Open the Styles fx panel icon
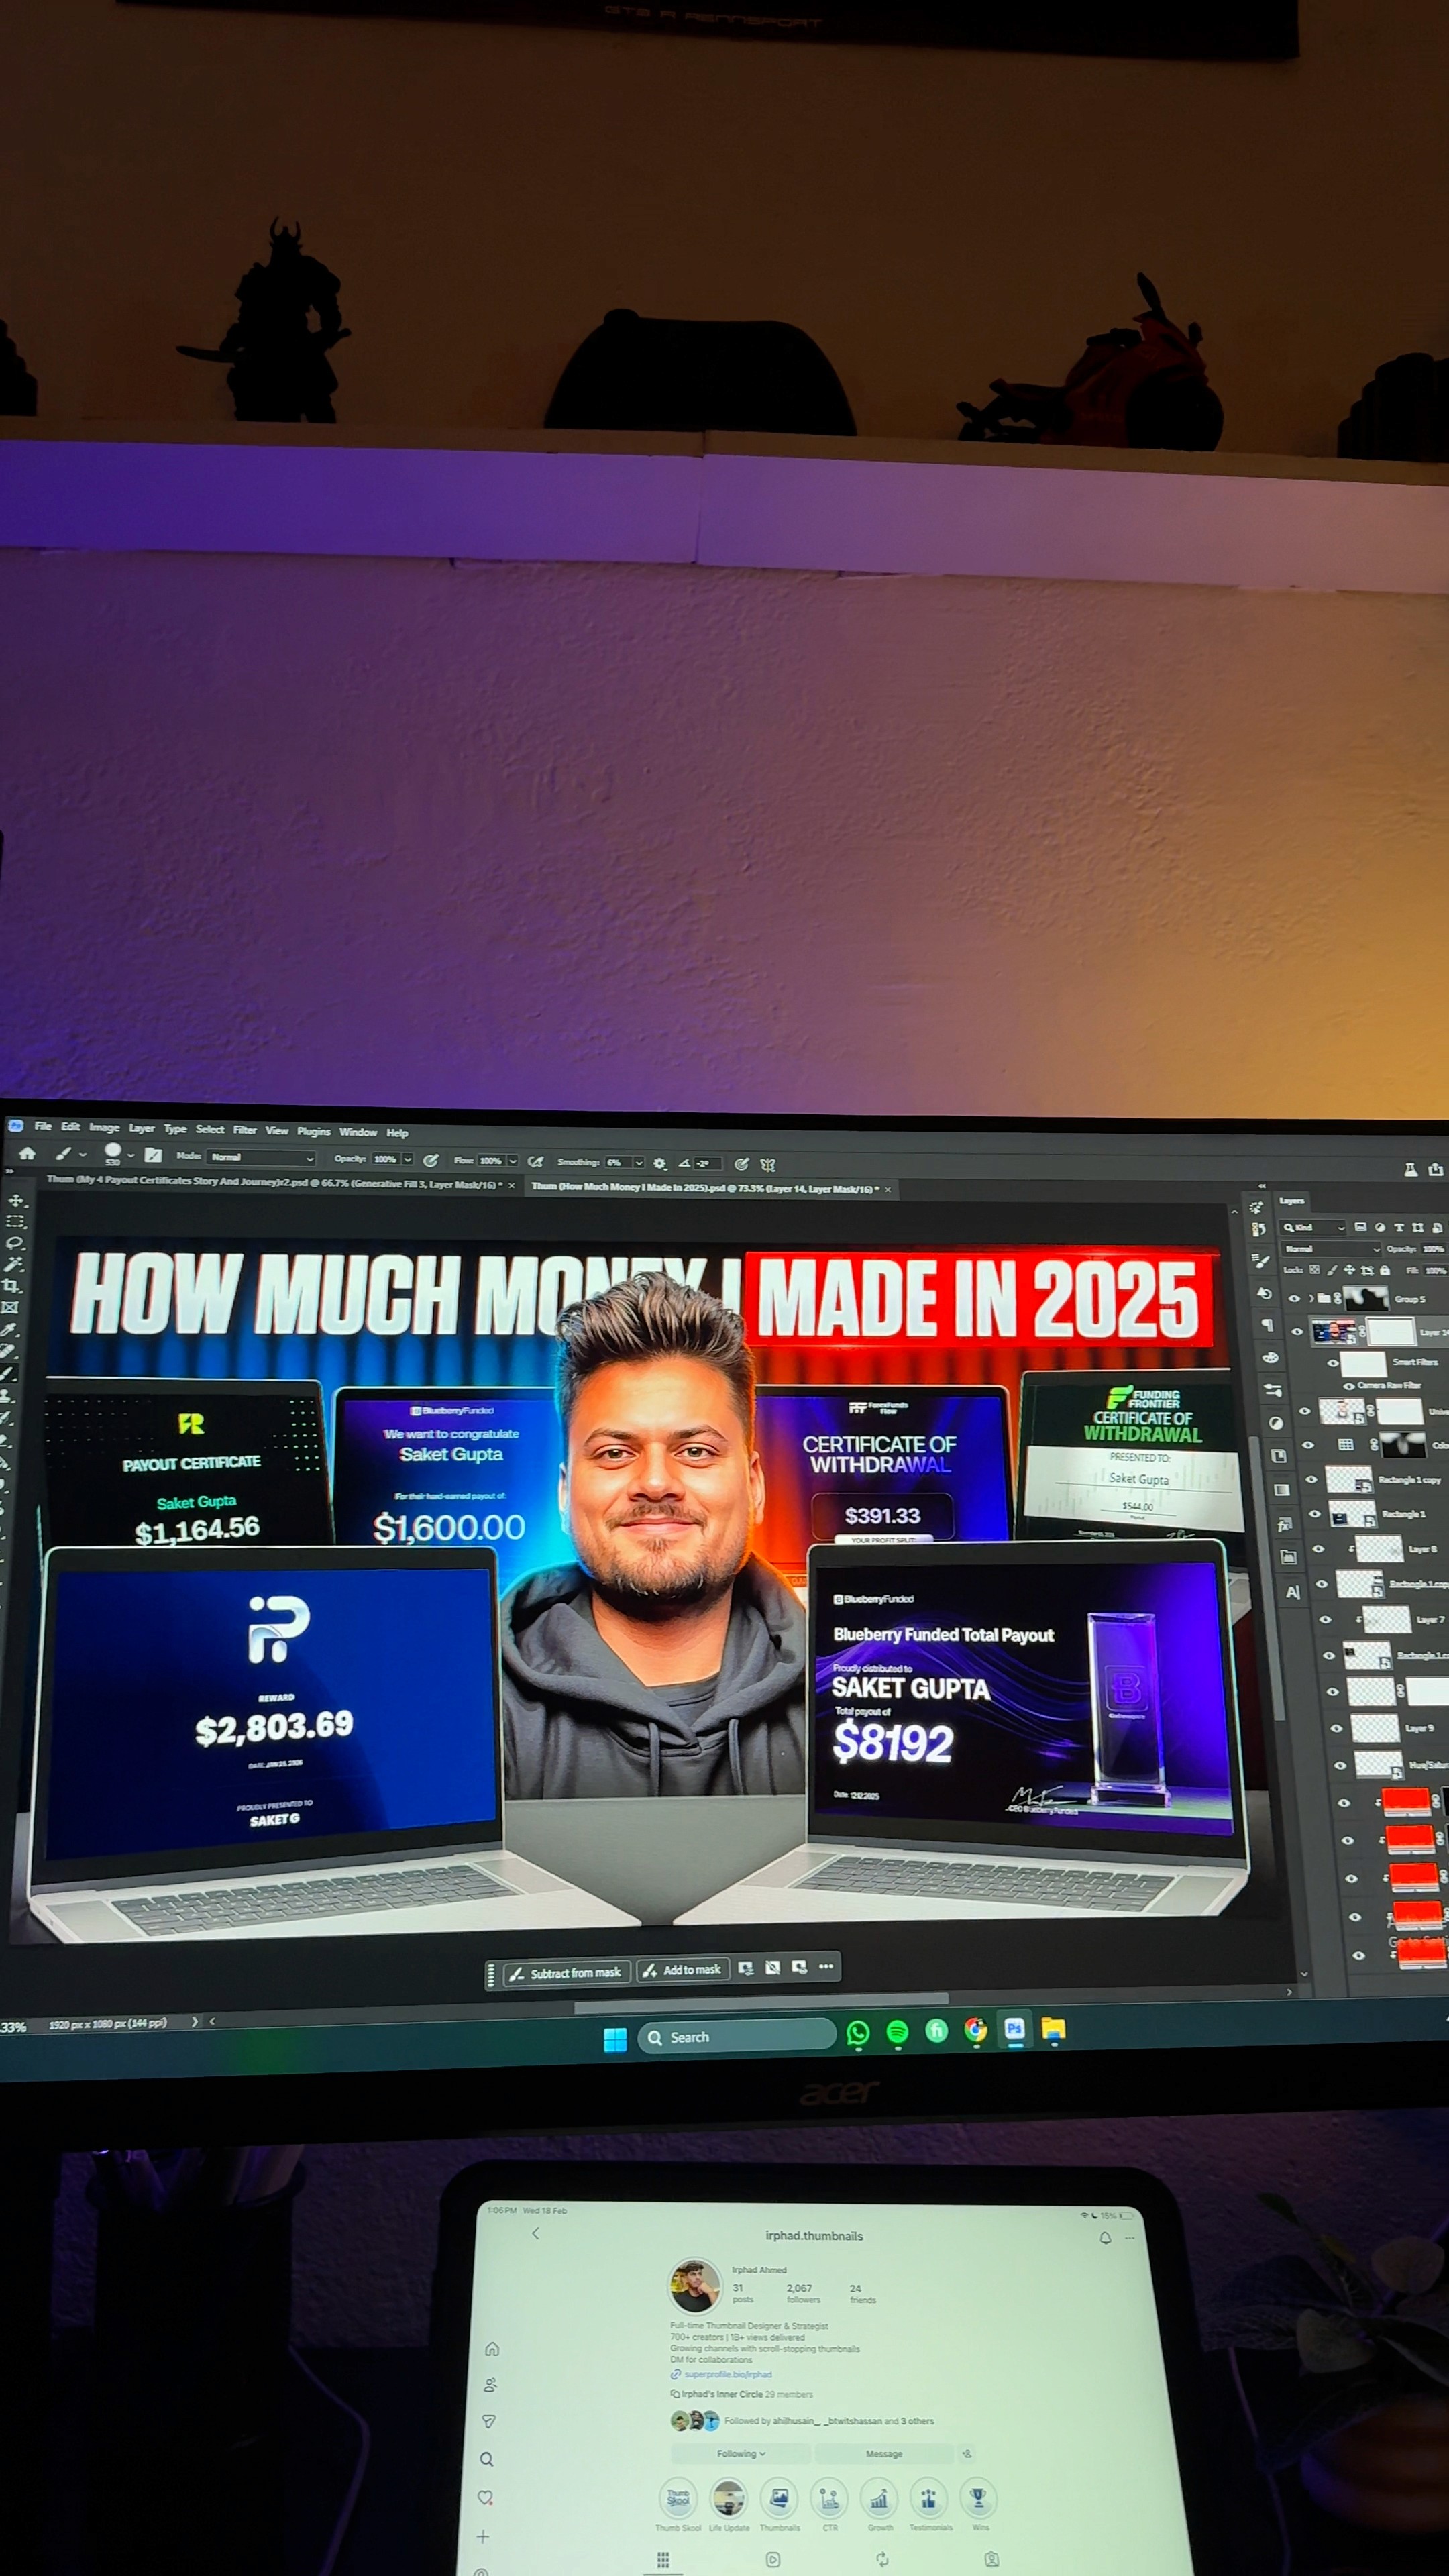 [x=1284, y=1524]
